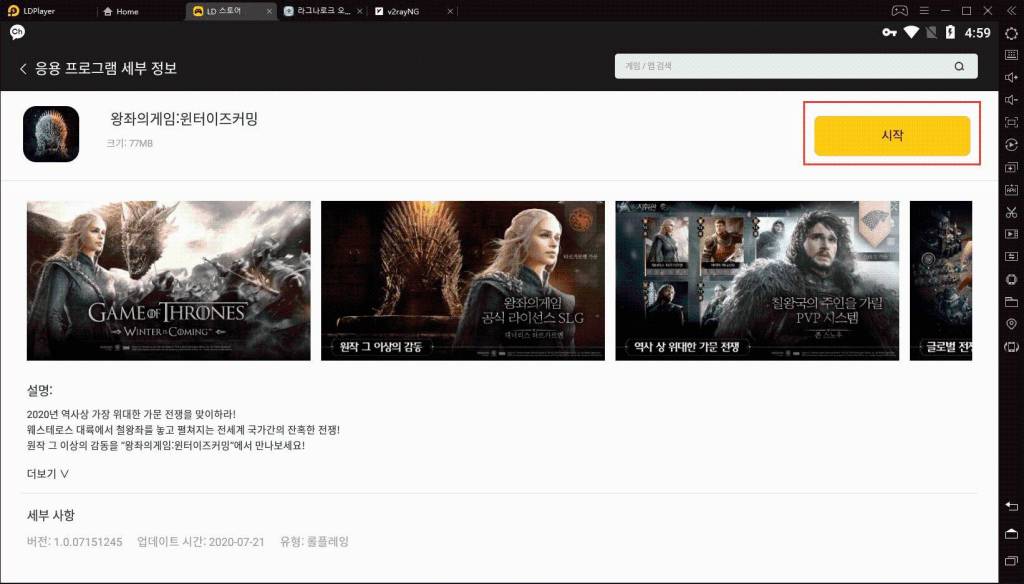Screen dimensions: 1024x584
Task: Click the Android home icon
Action: pyautogui.click(x=1011, y=533)
